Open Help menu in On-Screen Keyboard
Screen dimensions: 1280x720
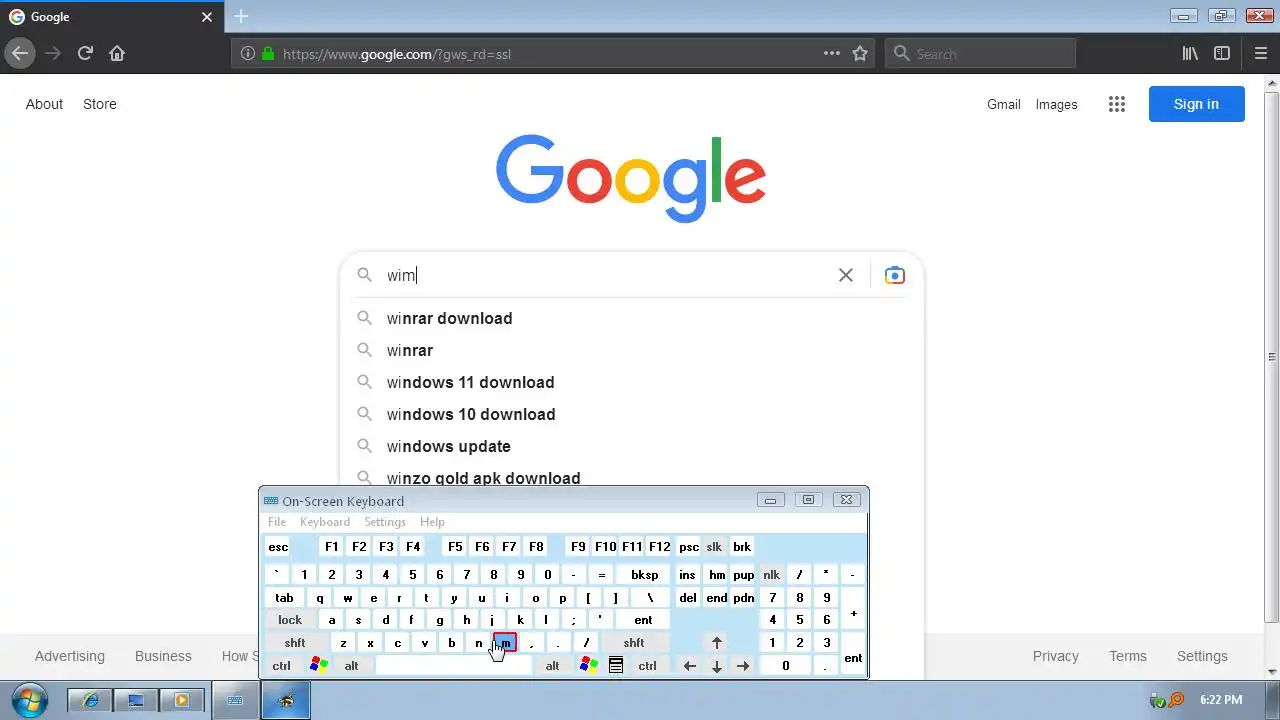432,522
